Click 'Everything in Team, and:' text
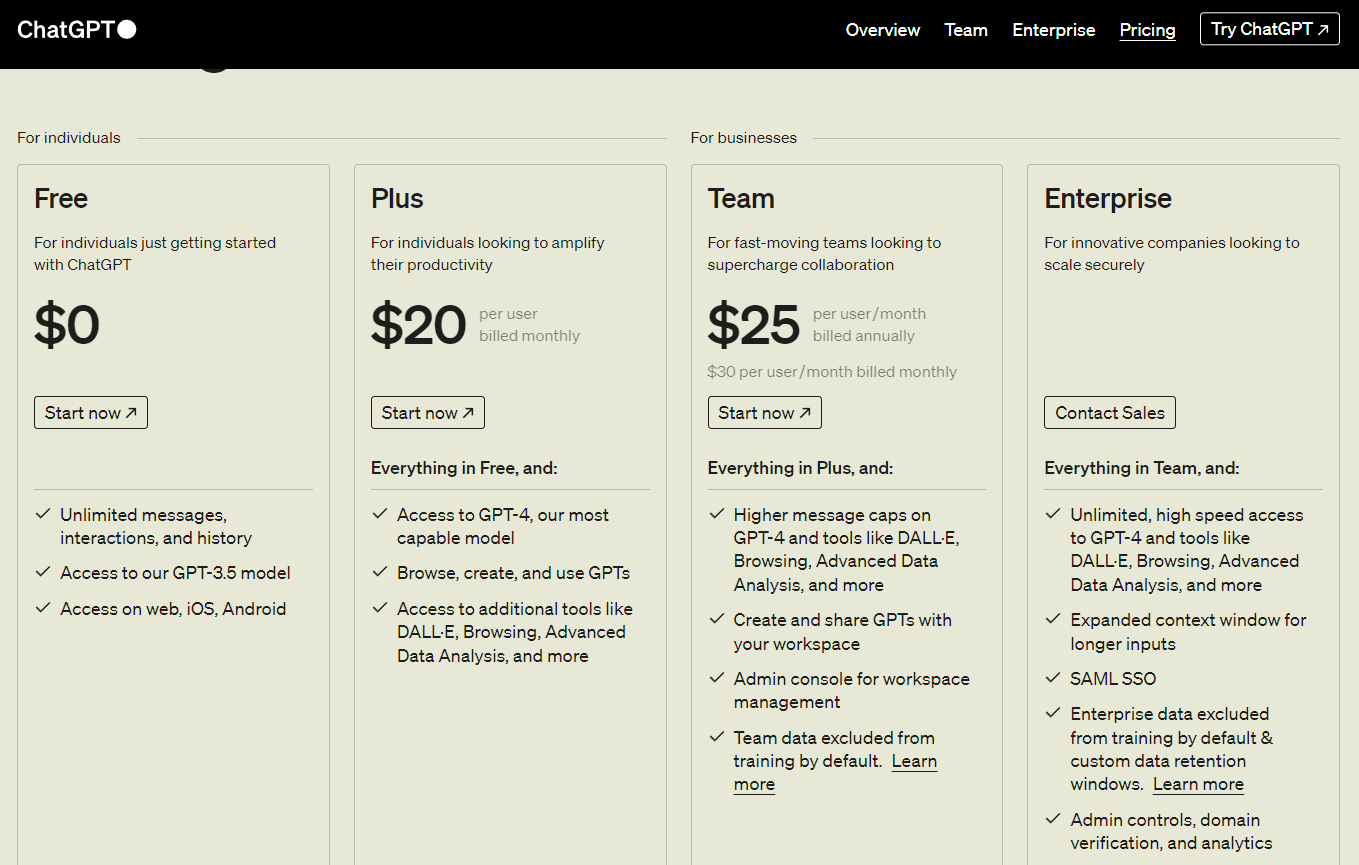Image resolution: width=1359 pixels, height=865 pixels. click(1141, 468)
